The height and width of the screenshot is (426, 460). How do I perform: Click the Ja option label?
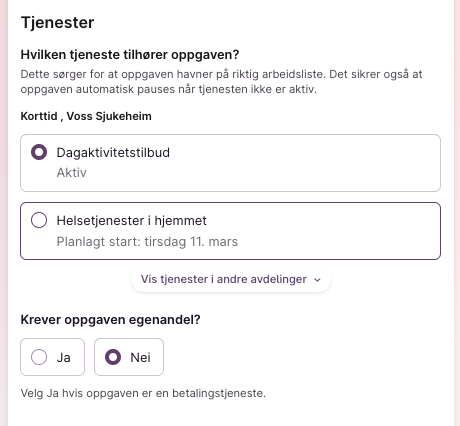pyautogui.click(x=63, y=357)
